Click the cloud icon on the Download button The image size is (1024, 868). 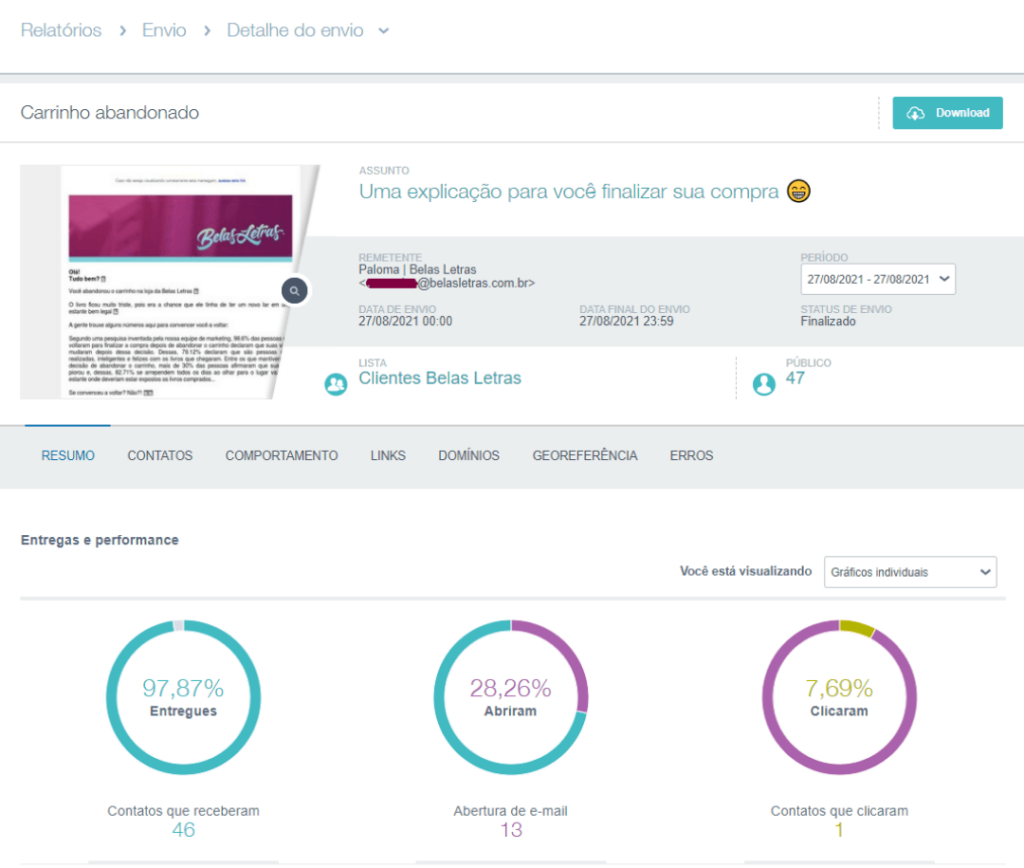tap(917, 113)
